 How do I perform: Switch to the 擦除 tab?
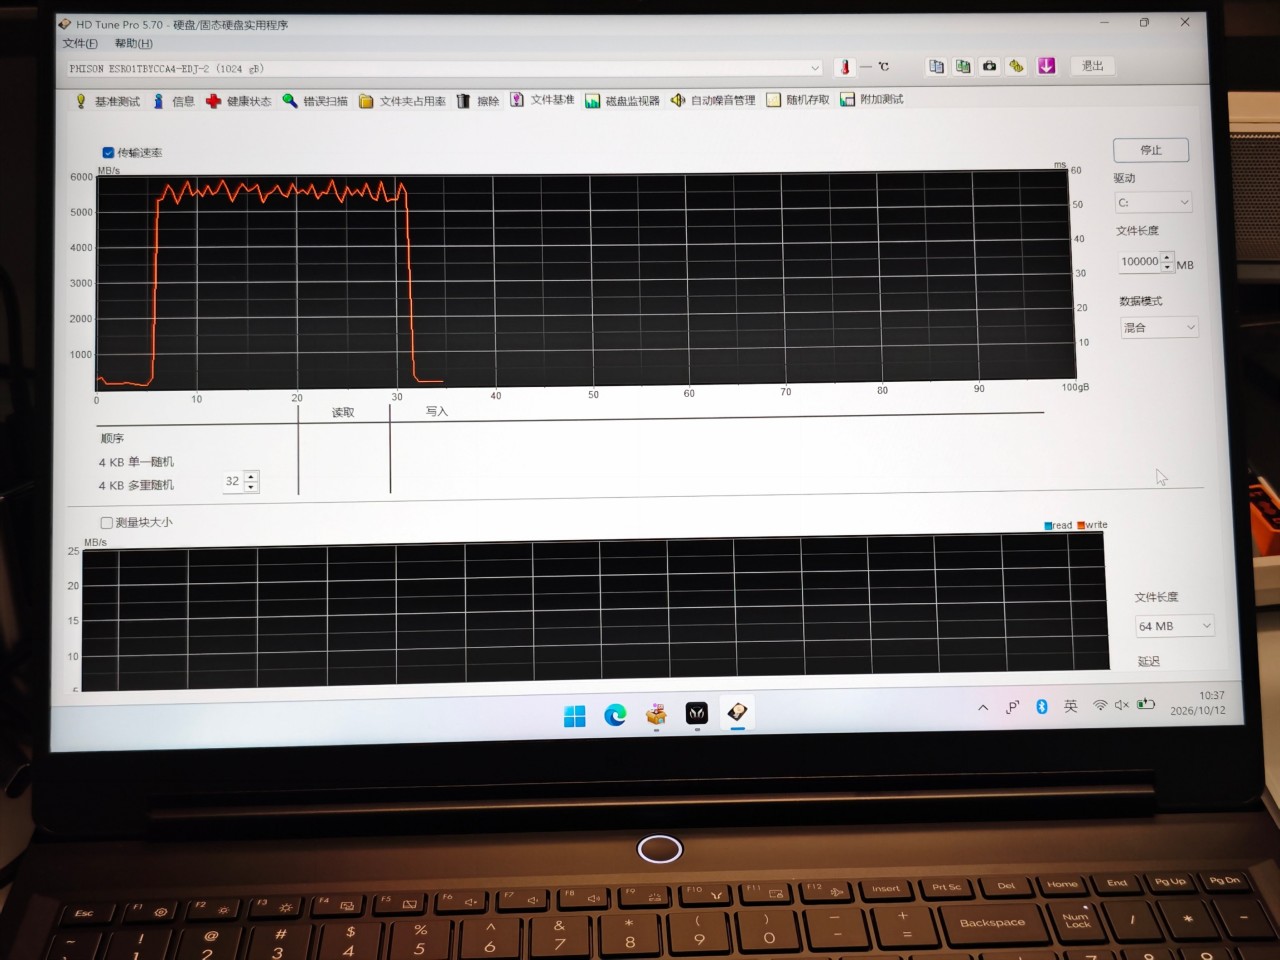coord(478,101)
